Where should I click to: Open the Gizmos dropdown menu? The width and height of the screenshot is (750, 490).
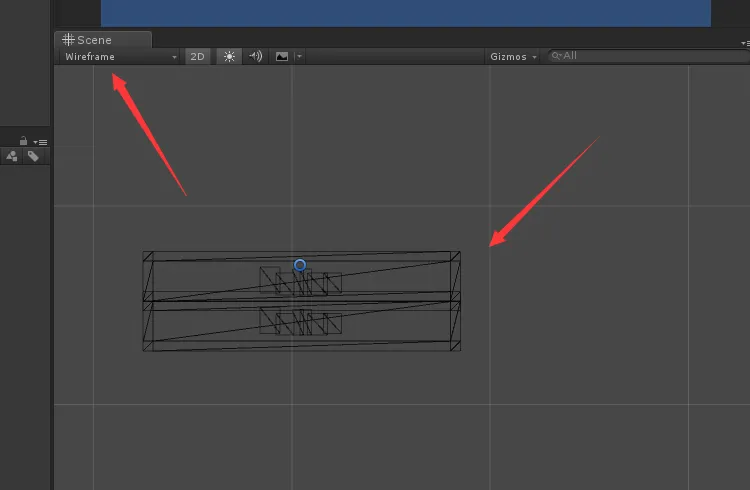(513, 56)
